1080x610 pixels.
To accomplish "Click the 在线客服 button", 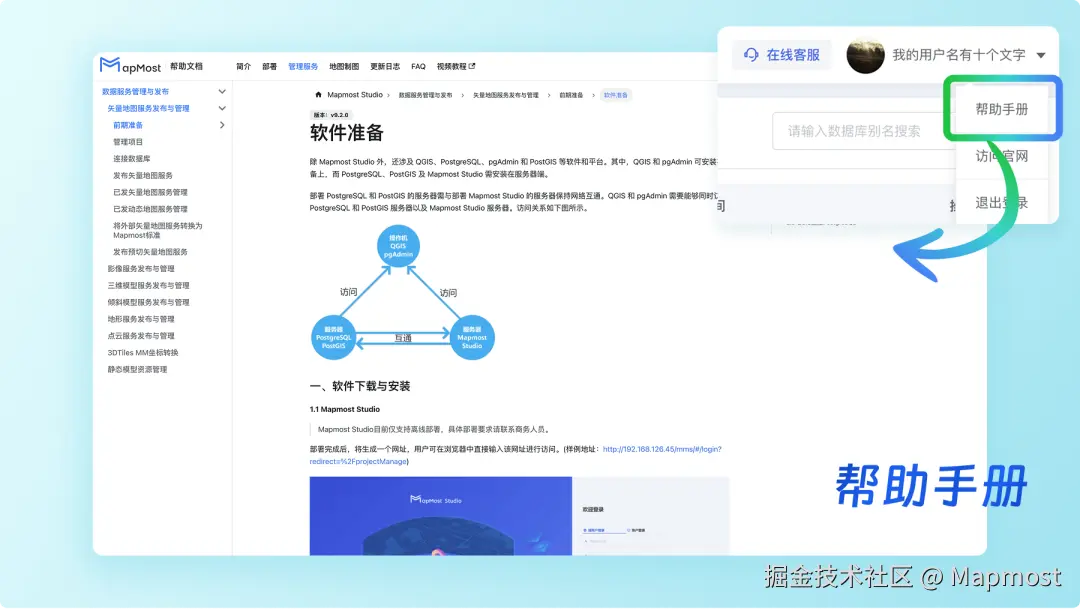I will point(781,55).
